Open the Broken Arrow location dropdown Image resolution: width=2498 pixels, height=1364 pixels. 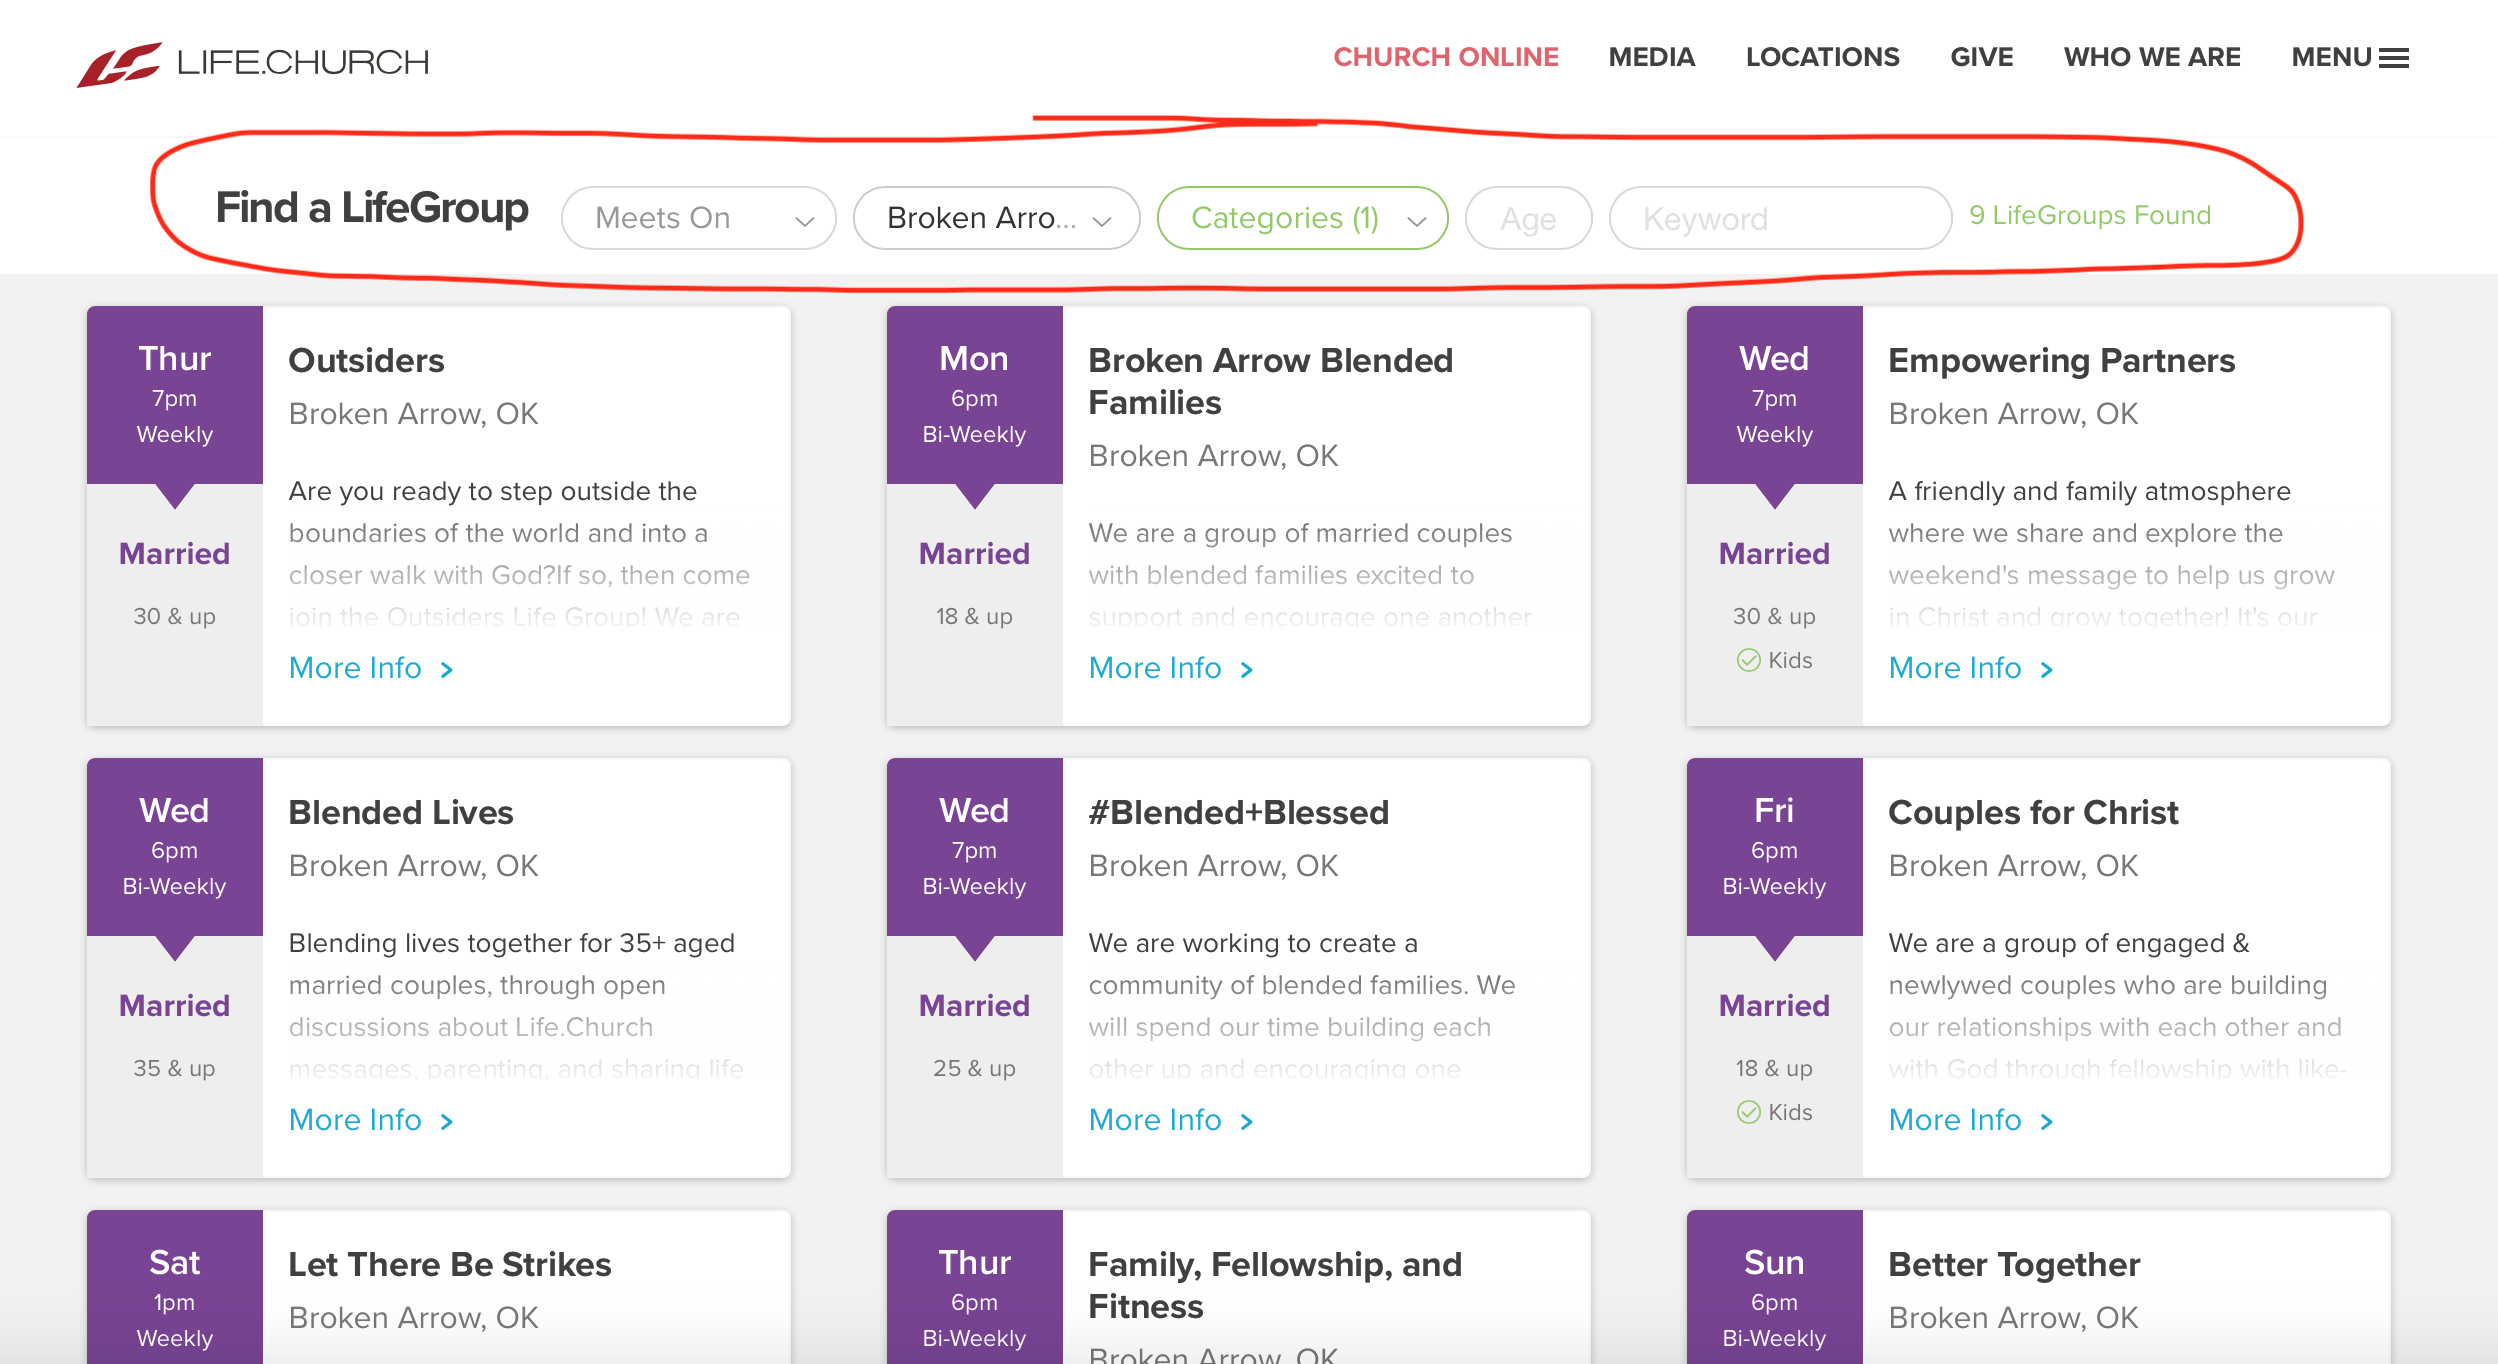[x=997, y=218]
